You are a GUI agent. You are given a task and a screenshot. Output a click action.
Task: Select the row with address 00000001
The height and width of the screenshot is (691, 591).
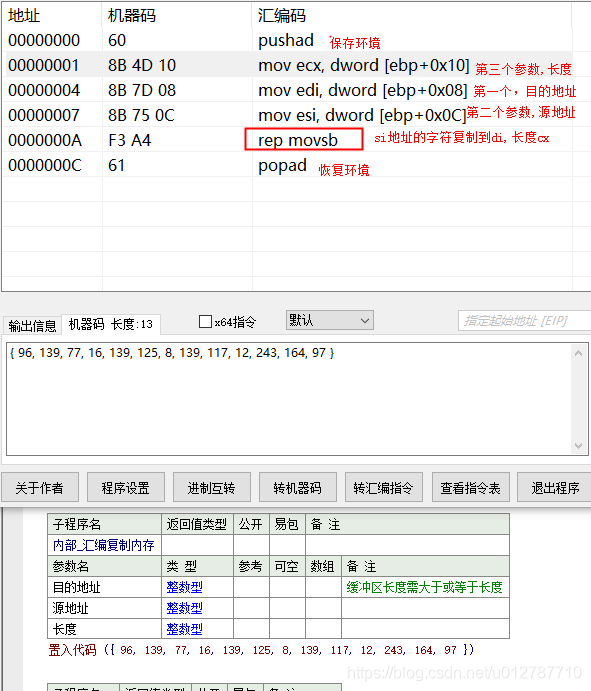(286, 65)
